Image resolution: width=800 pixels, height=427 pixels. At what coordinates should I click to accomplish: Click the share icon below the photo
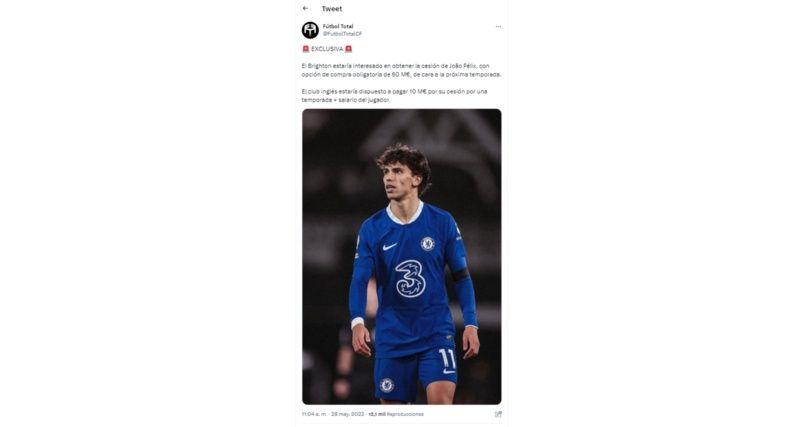498,413
